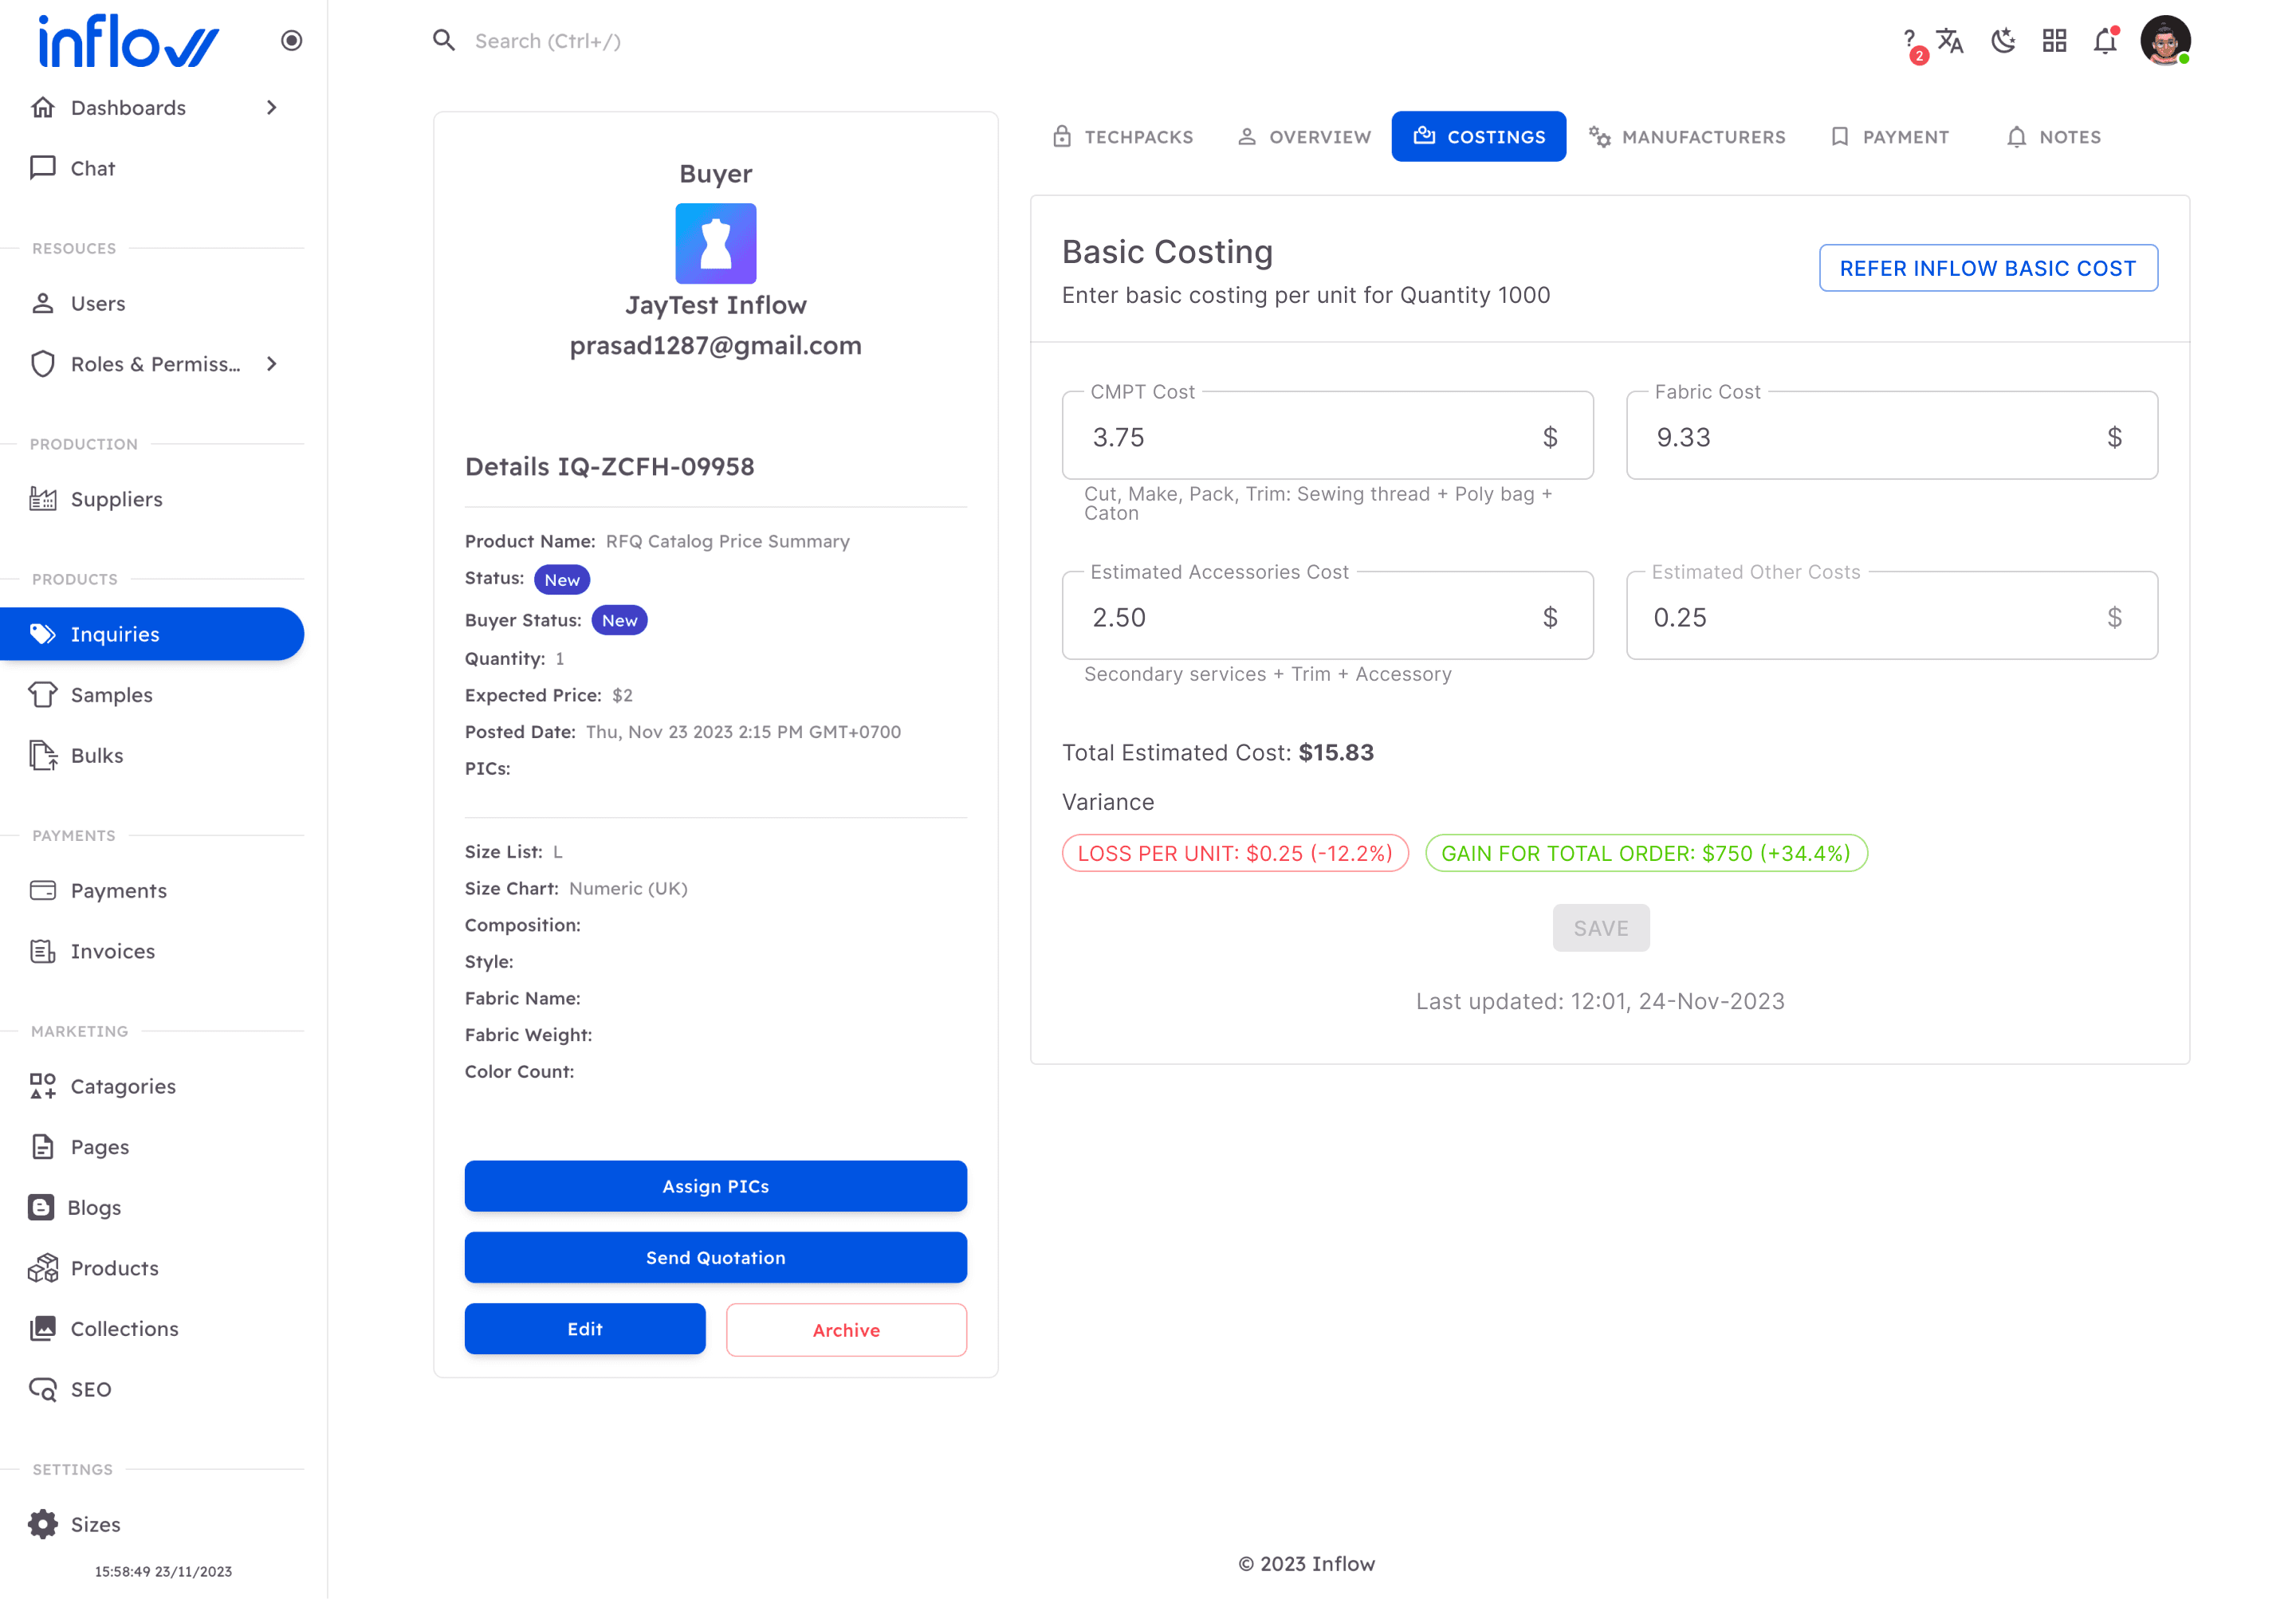Select the Payment tab

[x=1890, y=137]
